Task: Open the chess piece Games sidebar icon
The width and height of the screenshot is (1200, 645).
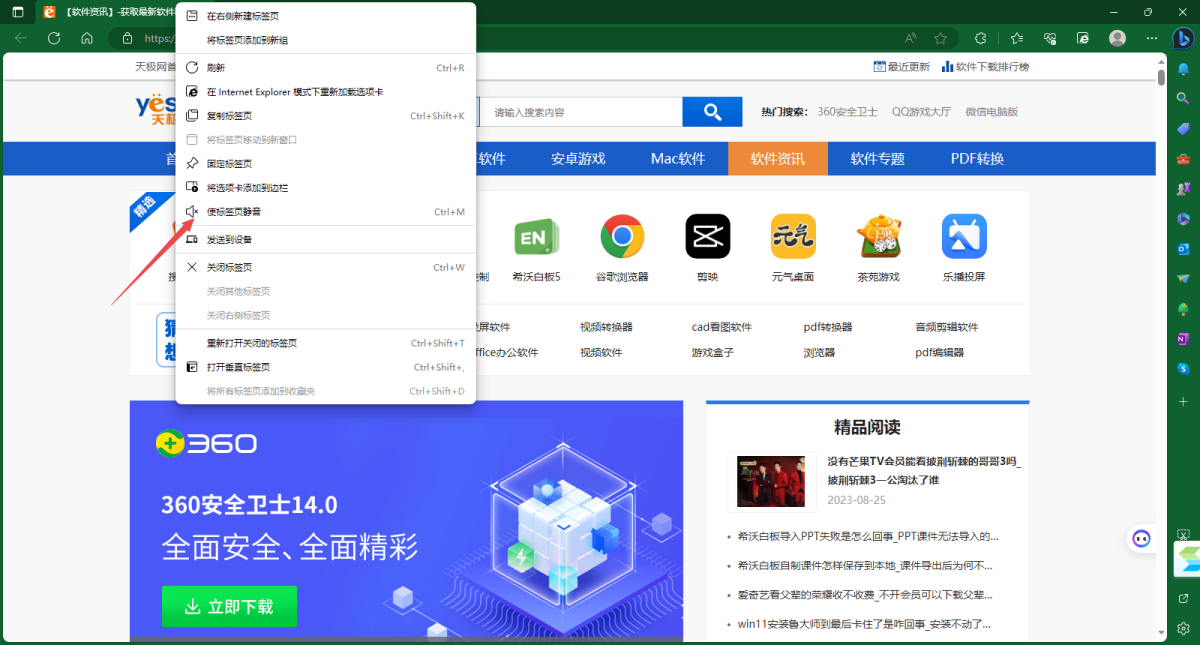Action: [1183, 189]
